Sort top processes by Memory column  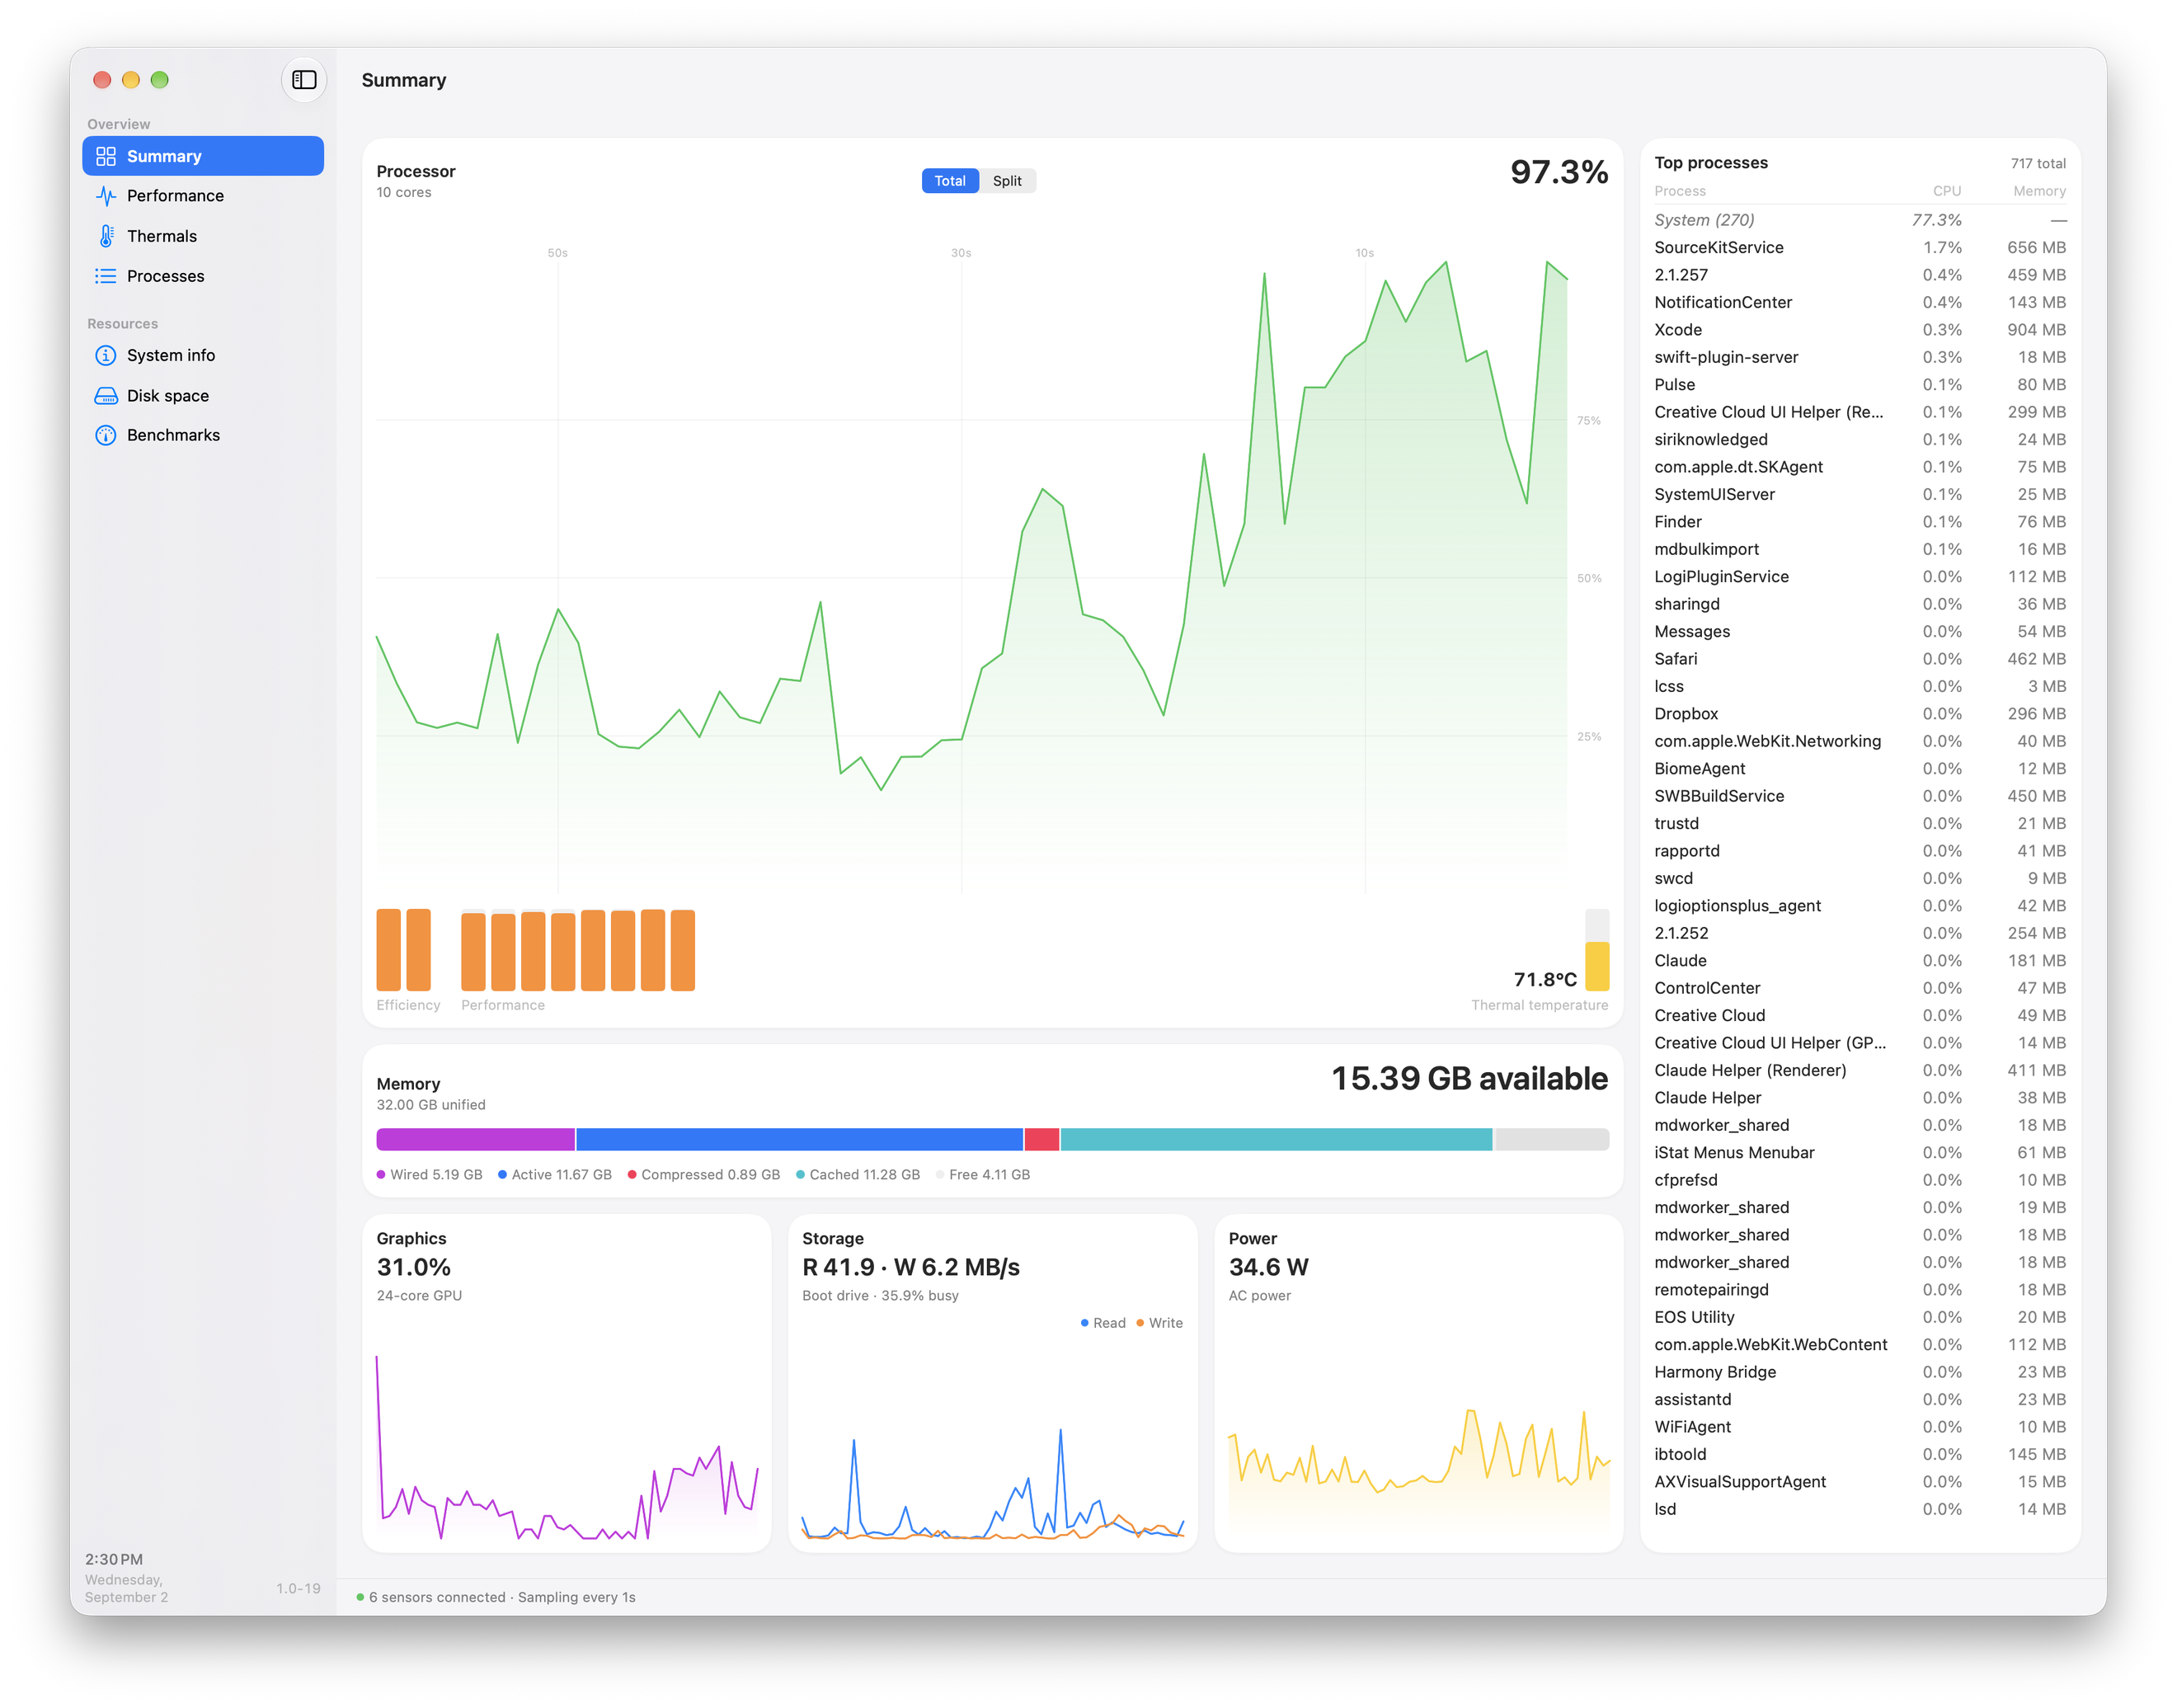pos(2039,191)
